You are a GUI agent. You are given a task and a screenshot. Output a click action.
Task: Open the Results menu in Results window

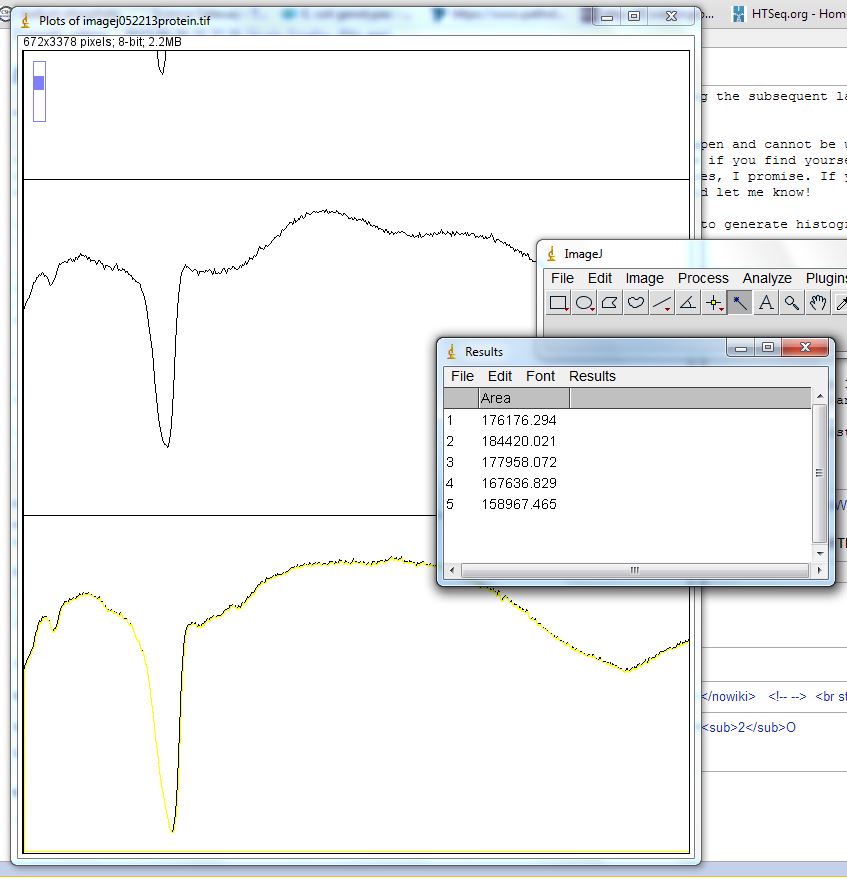tap(592, 376)
